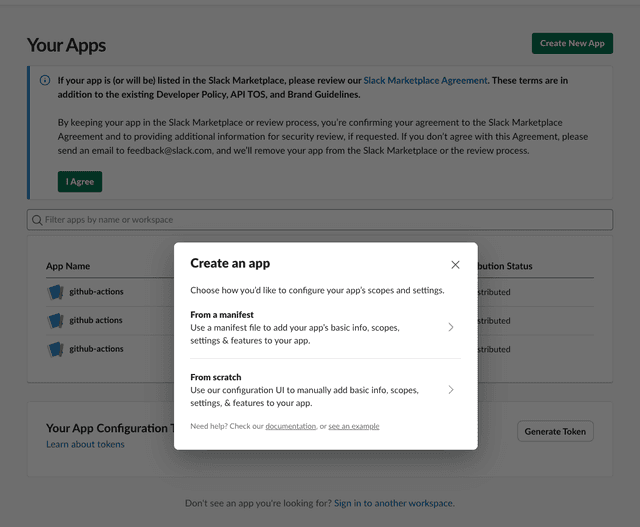Click the Create an app dialog title
The width and height of the screenshot is (640, 527).
230,263
